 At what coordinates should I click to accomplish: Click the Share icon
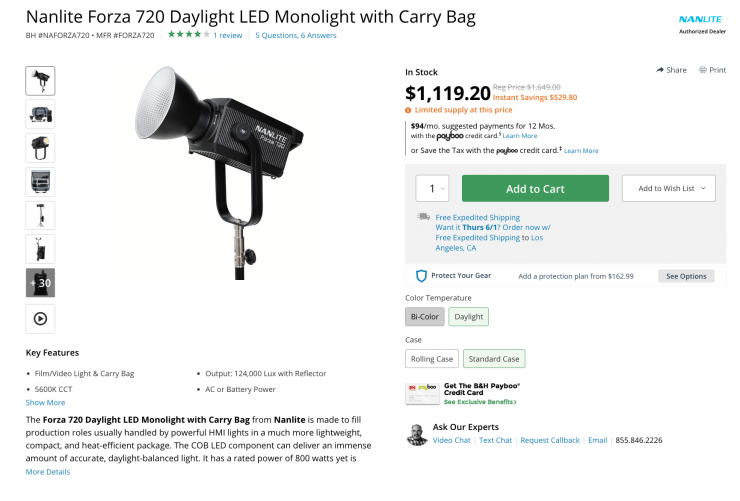coord(660,70)
